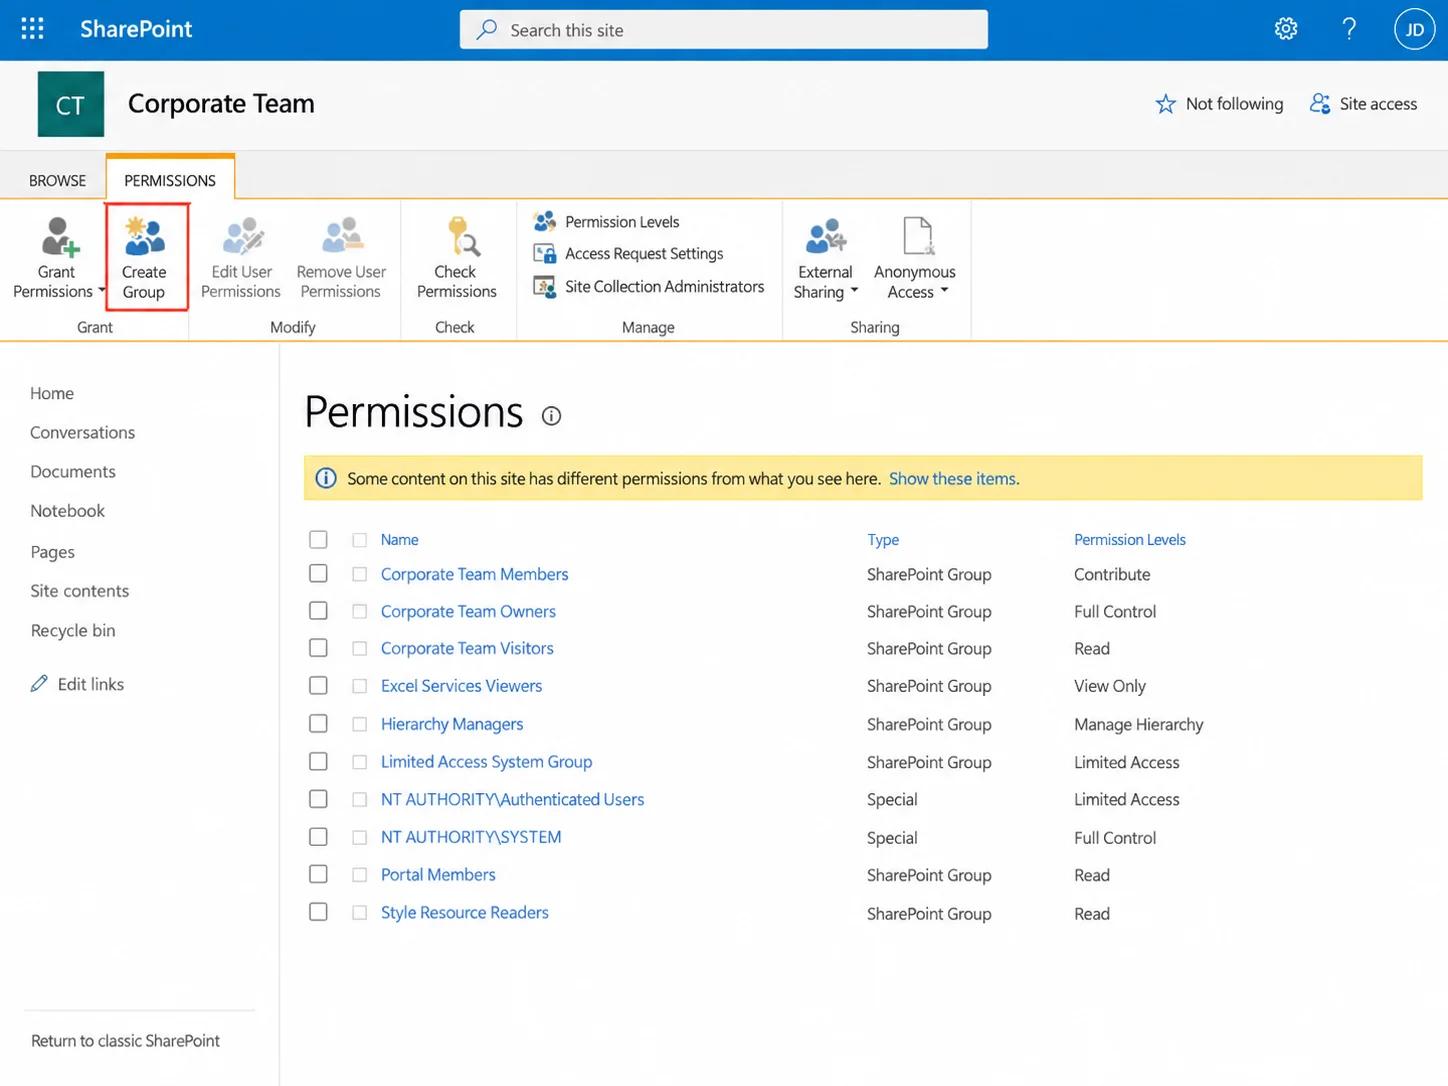Check the NT AUTHORITY\Authenticated Users checkbox
The height and width of the screenshot is (1086, 1448).
[318, 799]
